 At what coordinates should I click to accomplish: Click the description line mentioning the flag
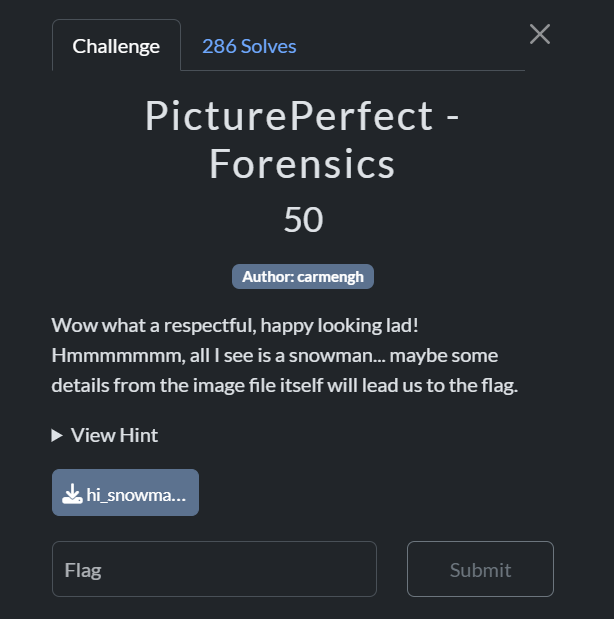coord(284,385)
